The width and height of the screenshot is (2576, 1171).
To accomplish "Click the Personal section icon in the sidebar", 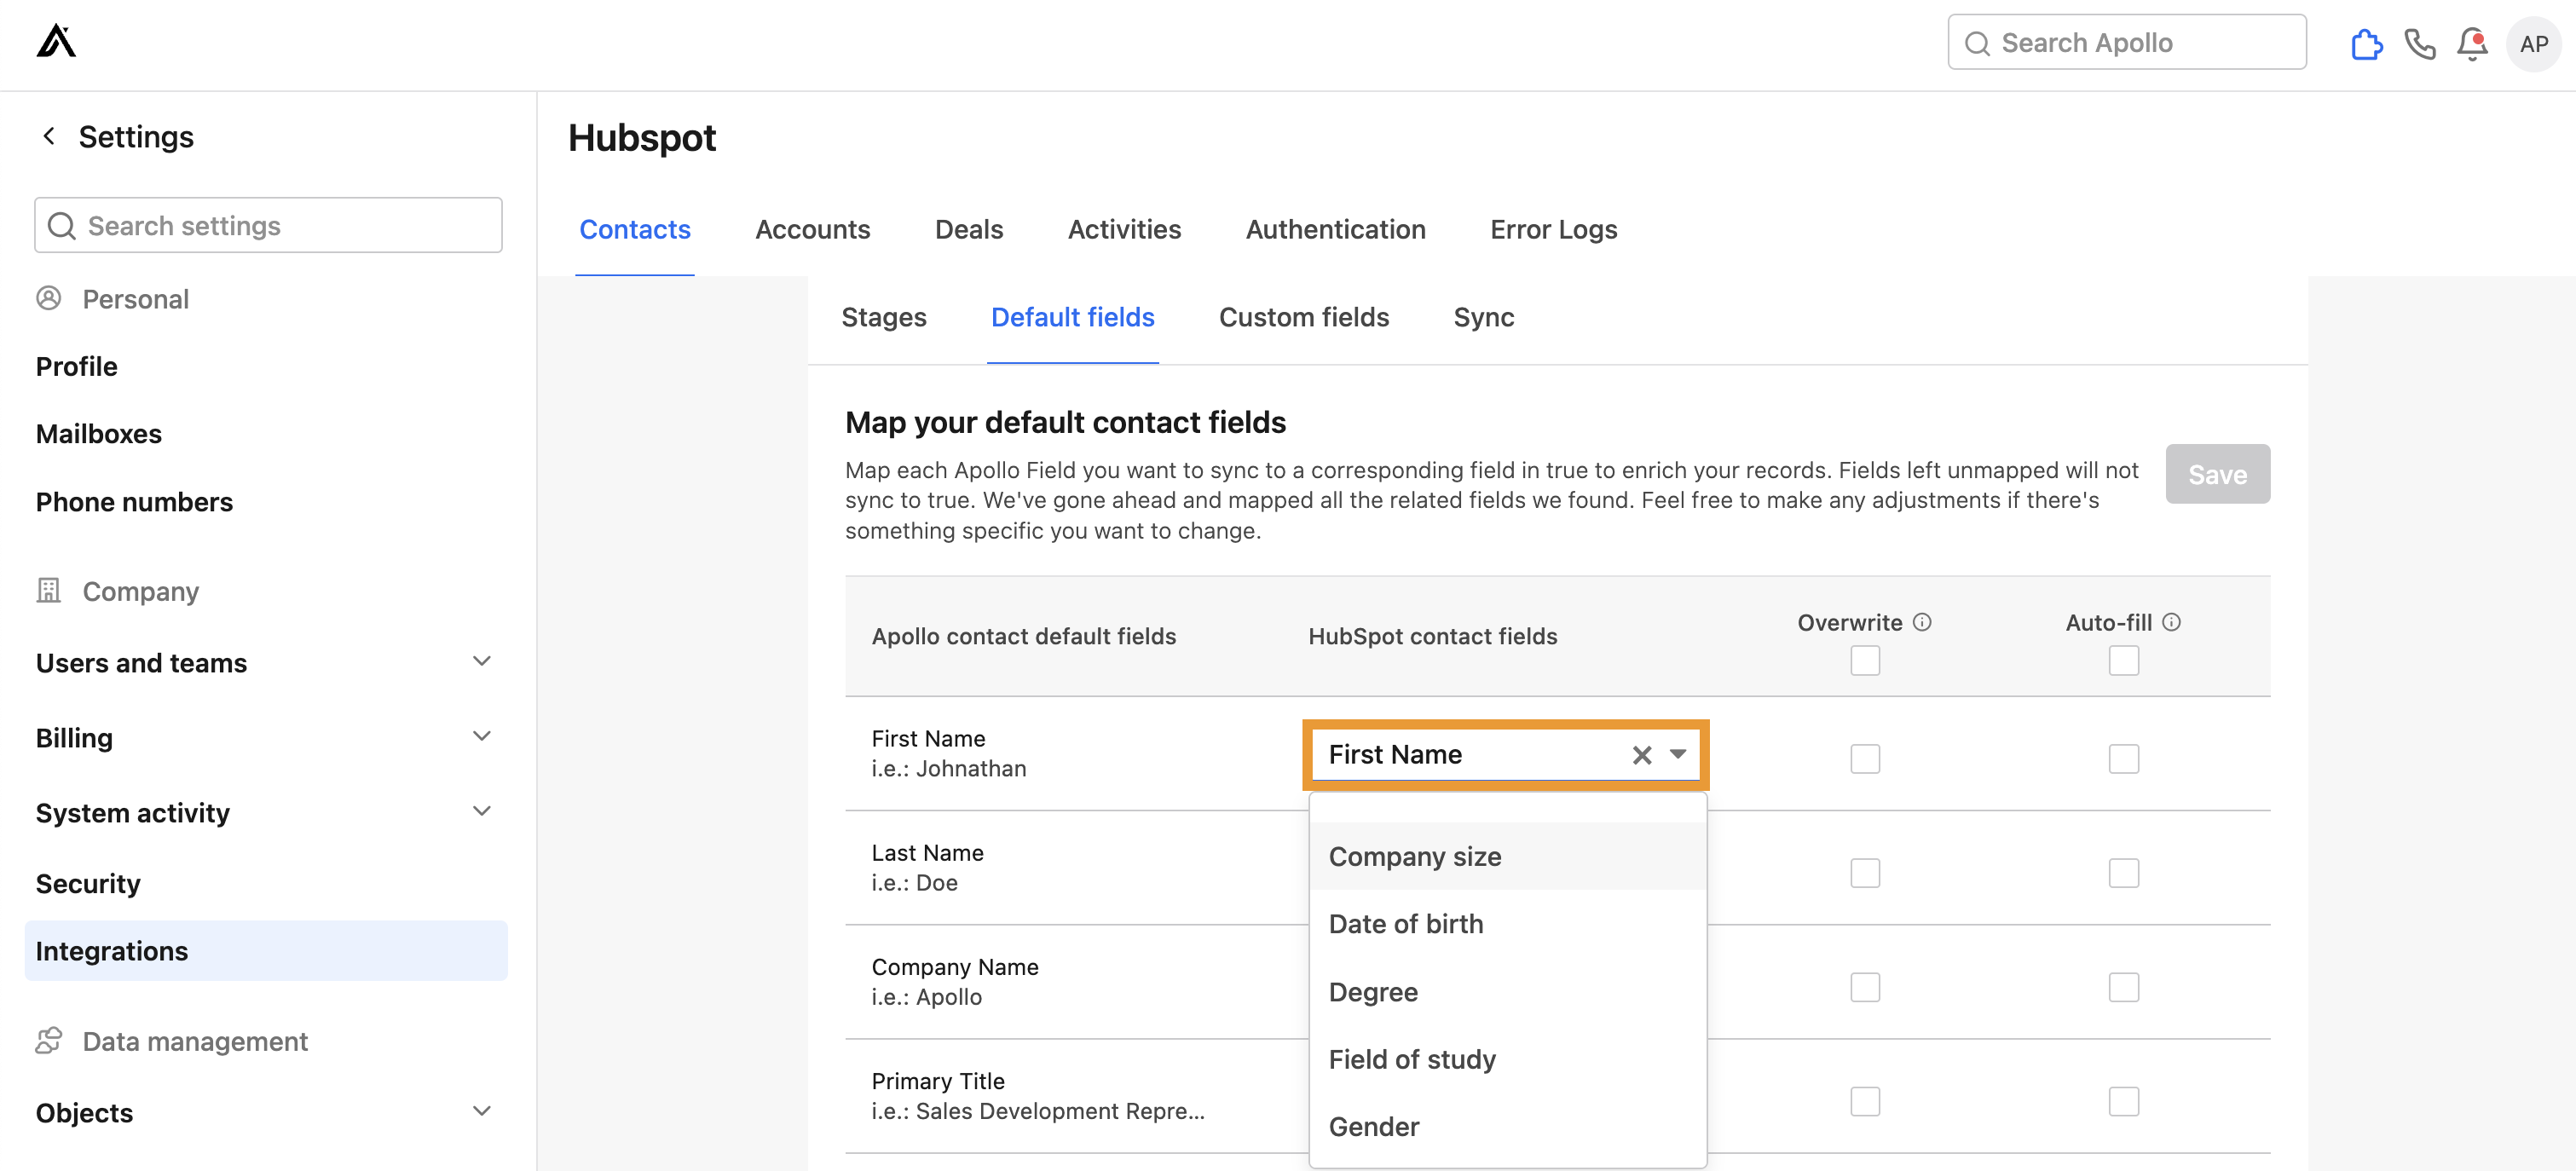I will tap(49, 298).
